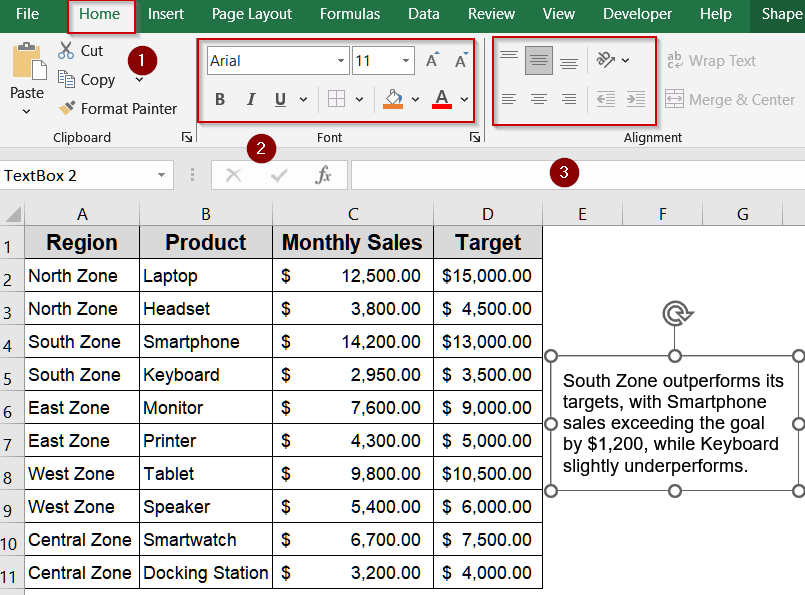Click the Align Left icon
805x595 pixels.
[508, 98]
